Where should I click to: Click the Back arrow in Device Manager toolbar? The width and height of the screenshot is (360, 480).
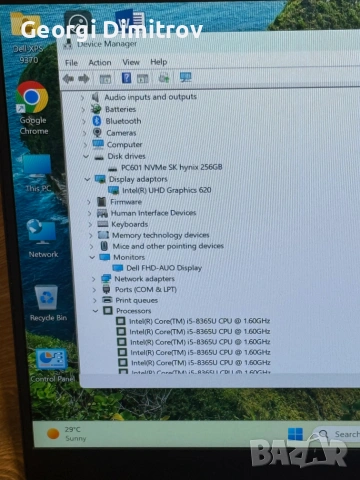click(x=68, y=79)
